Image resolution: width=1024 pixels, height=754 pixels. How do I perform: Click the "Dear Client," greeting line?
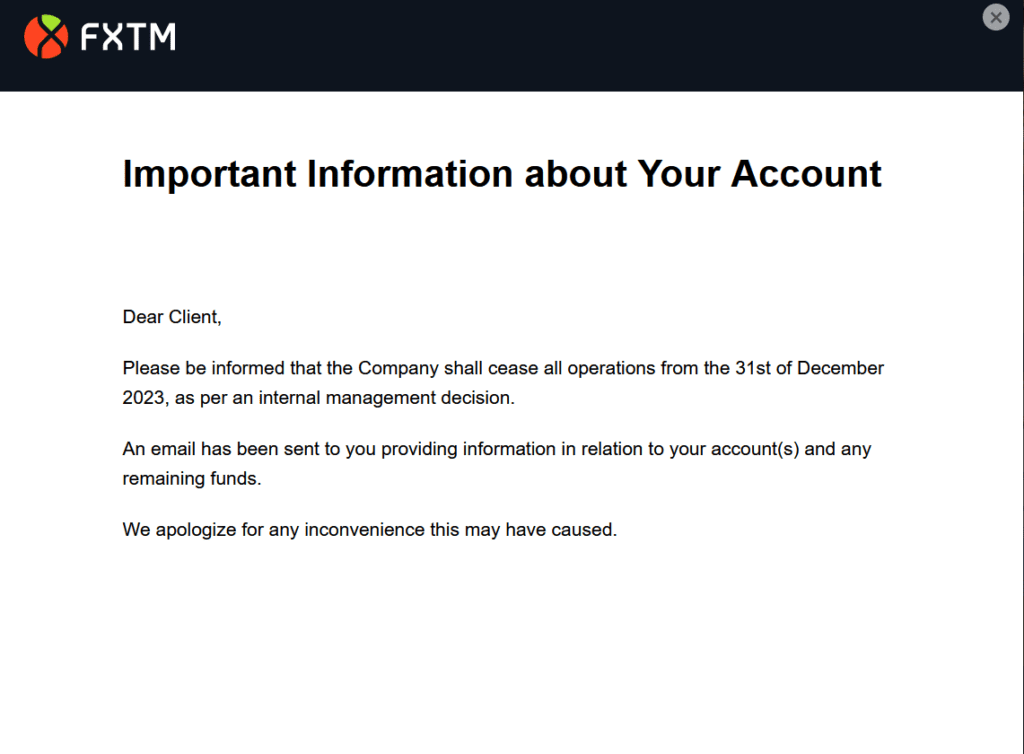[x=171, y=316]
